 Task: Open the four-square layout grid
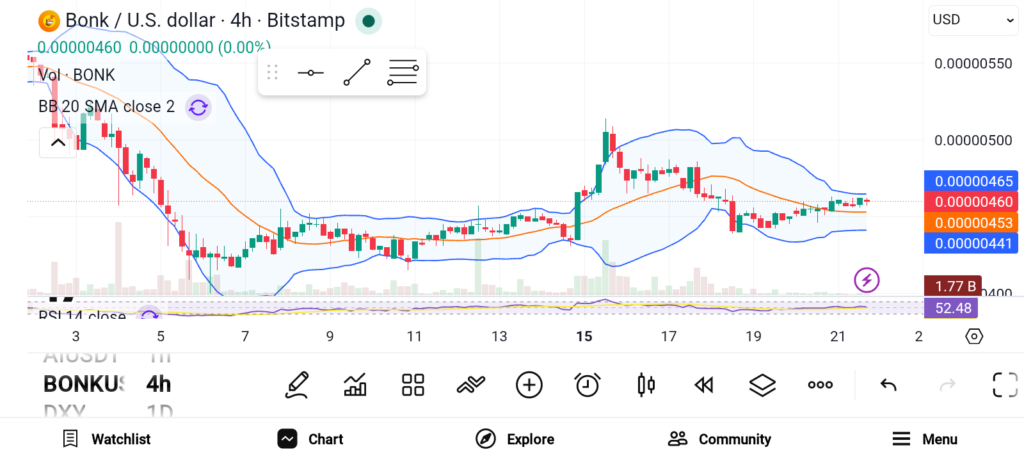point(413,385)
